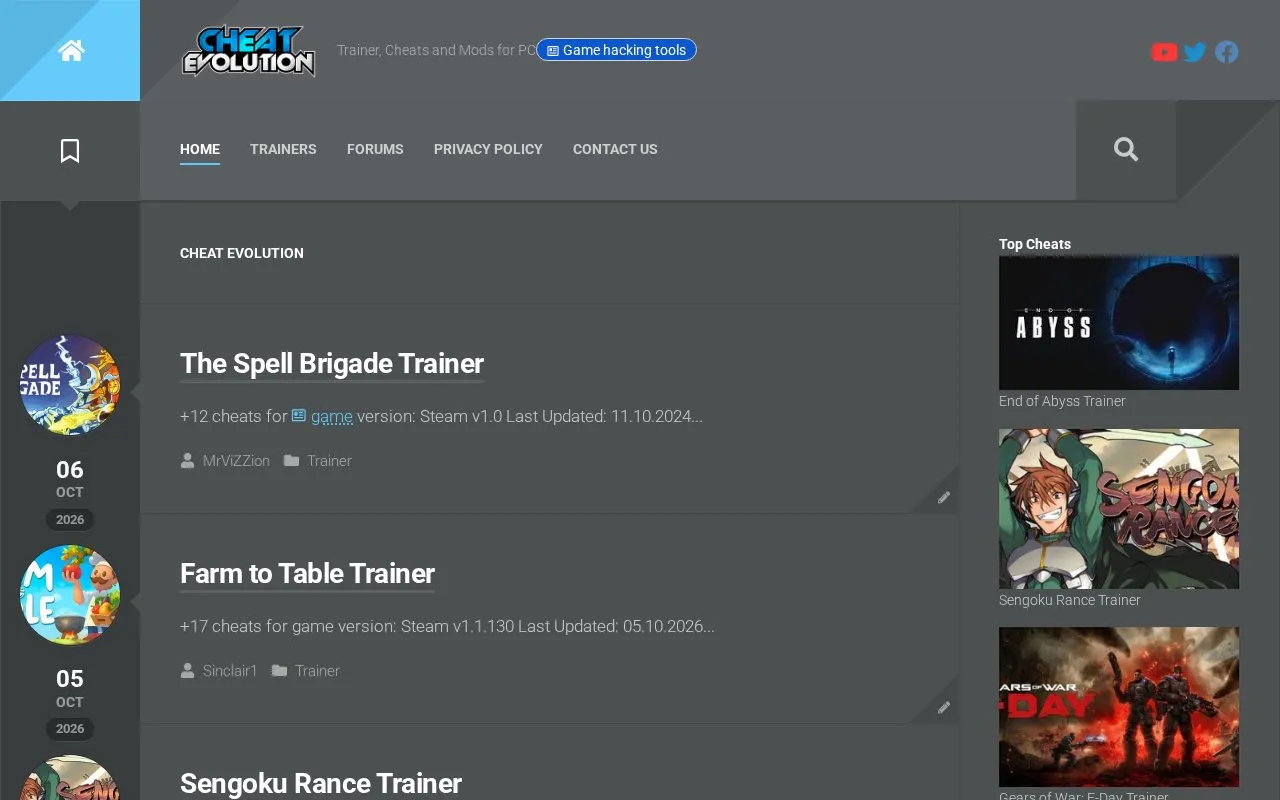Open the Trainer category on The Spell Brigade post
The width and height of the screenshot is (1280, 800).
[x=329, y=461]
